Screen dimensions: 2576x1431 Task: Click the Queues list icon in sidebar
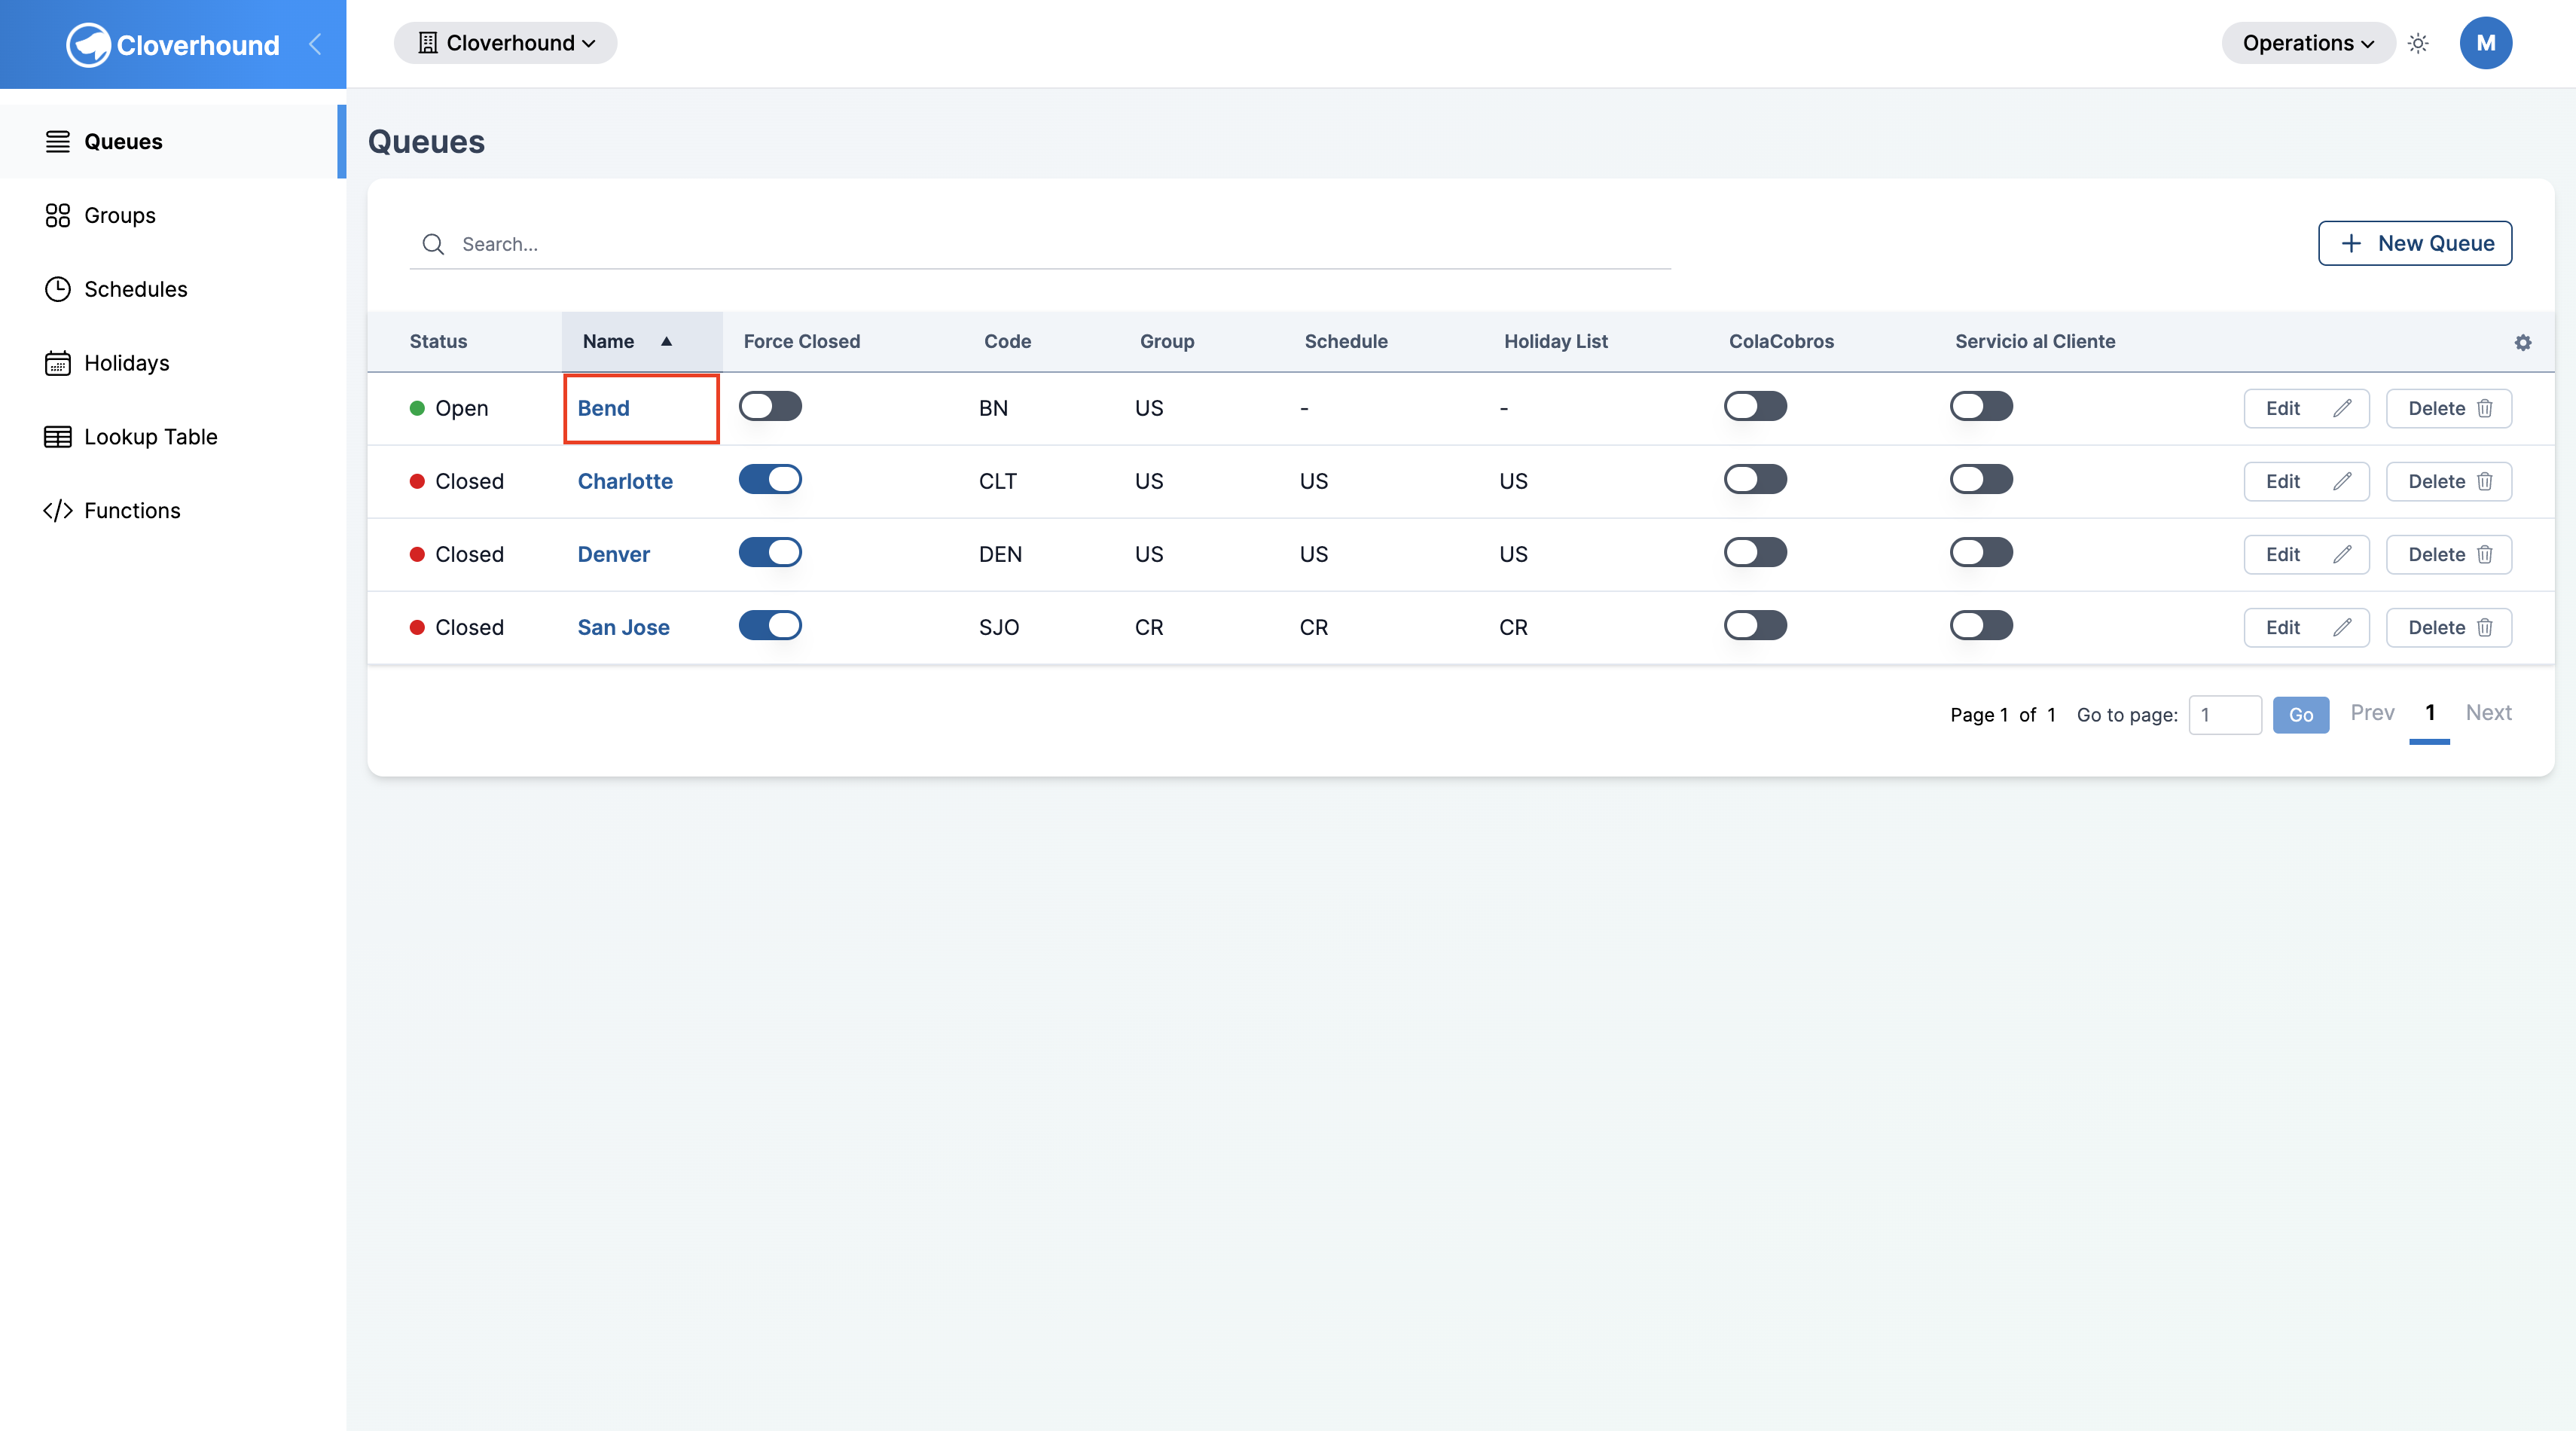coord(58,142)
